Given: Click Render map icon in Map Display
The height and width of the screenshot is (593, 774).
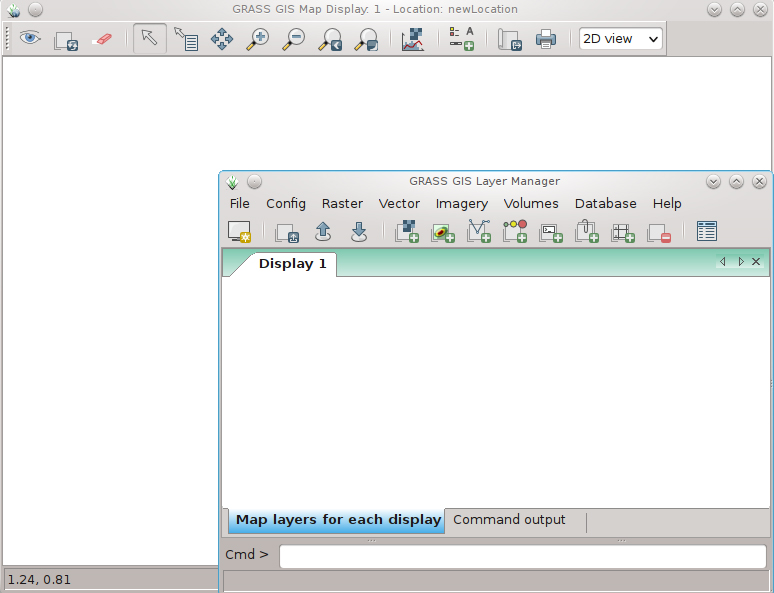Looking at the screenshot, I should 66,41.
